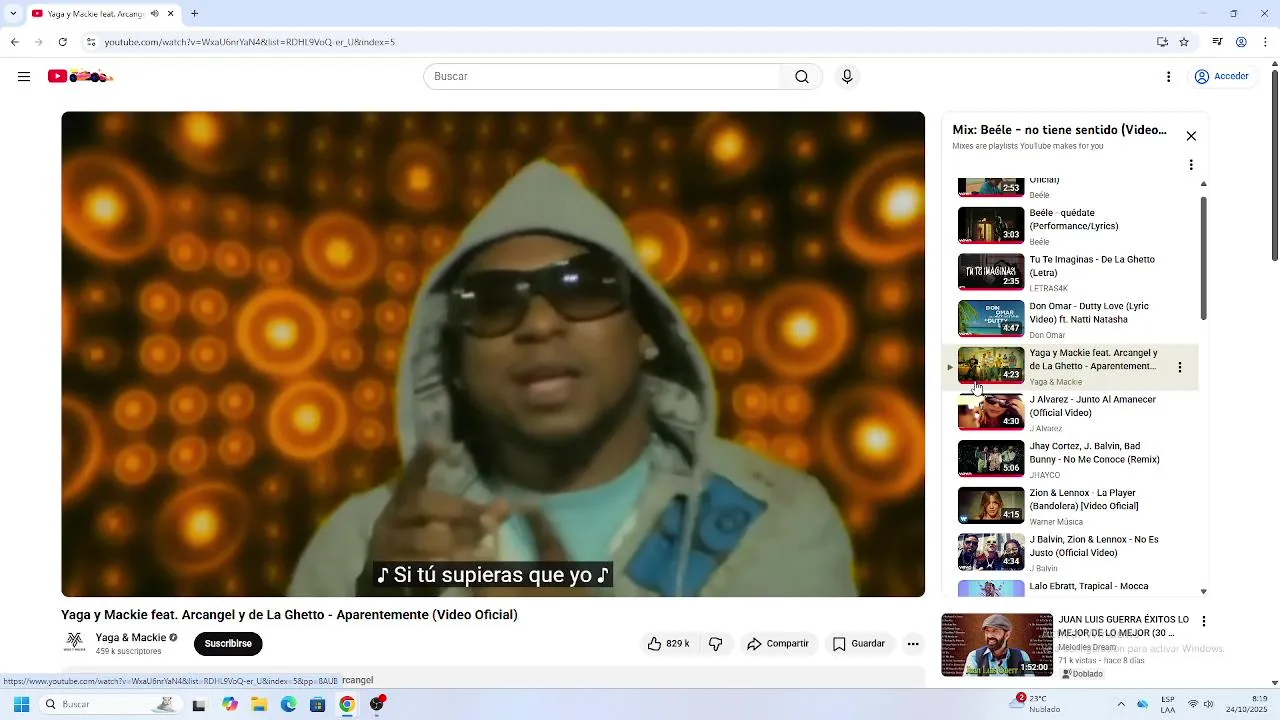Click the taskbar Buscar search box
This screenshot has height=720, width=1280.
coord(109,704)
